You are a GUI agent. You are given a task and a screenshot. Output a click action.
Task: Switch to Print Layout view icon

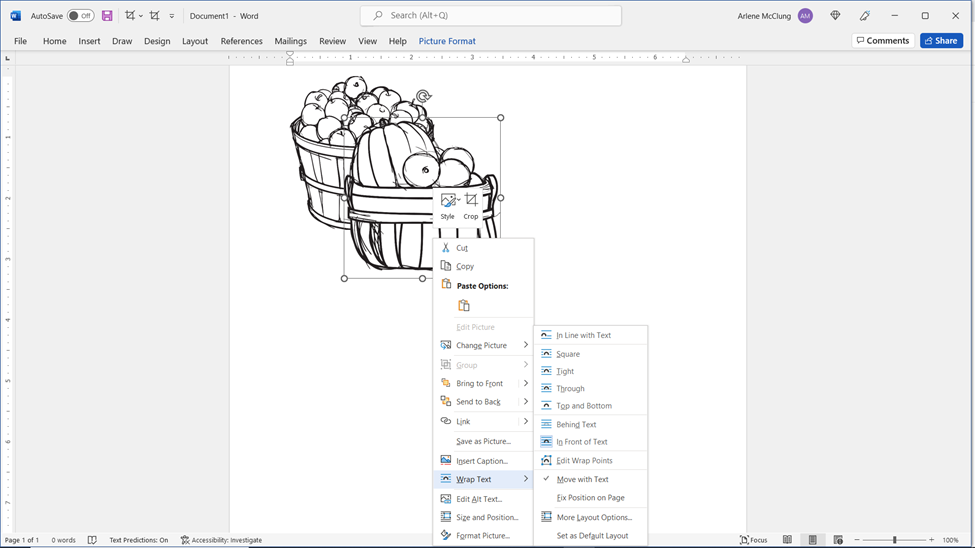[x=813, y=540]
